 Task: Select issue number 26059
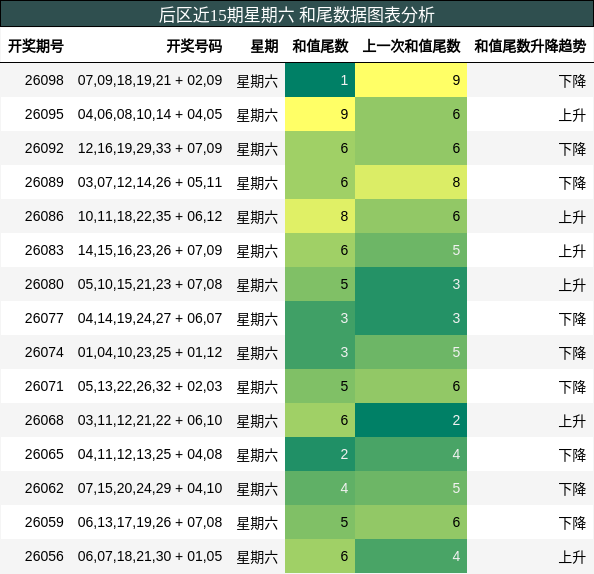[x=44, y=522]
